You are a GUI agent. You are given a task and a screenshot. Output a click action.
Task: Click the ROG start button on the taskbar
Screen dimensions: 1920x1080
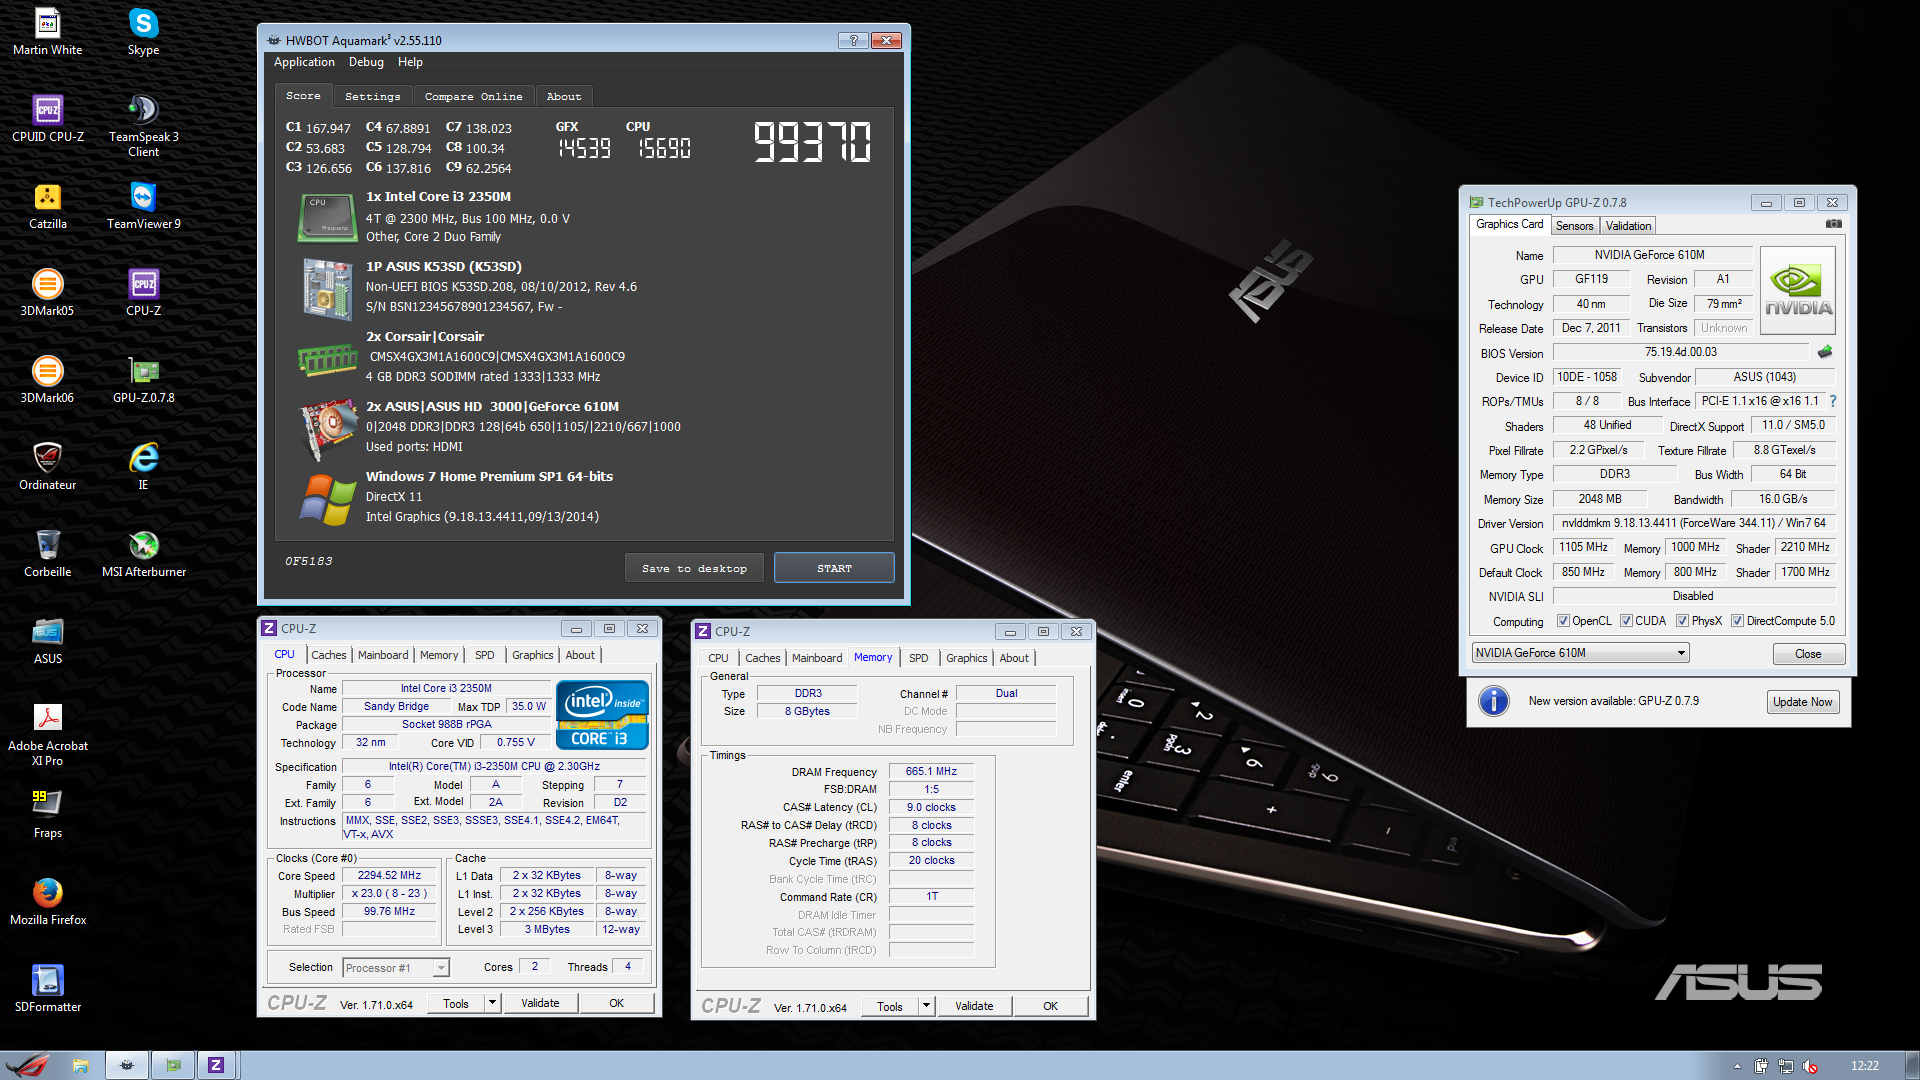coord(28,1065)
